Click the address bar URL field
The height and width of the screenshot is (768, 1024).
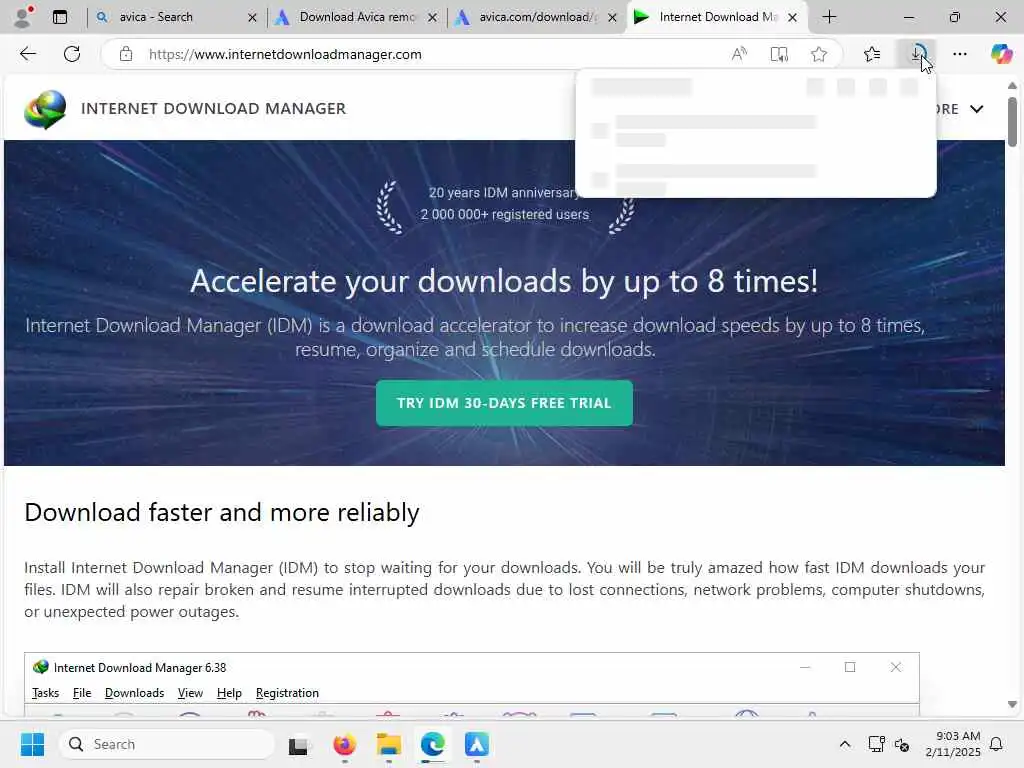[418, 54]
